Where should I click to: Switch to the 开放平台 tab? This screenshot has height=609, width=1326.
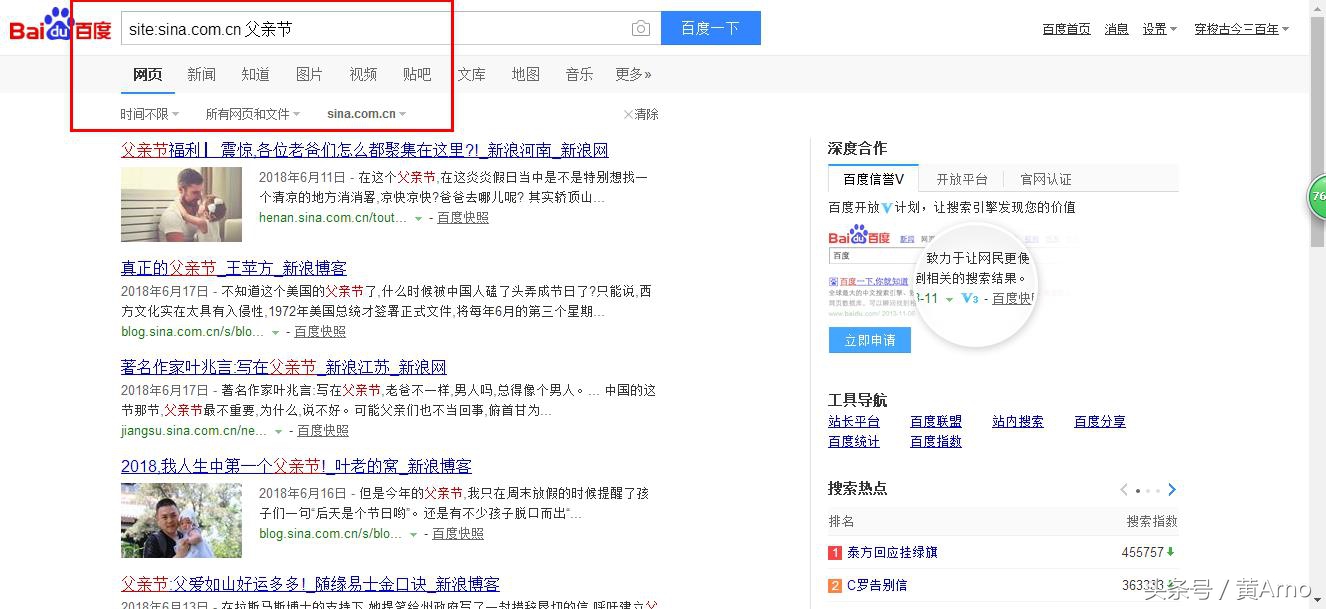click(x=962, y=179)
